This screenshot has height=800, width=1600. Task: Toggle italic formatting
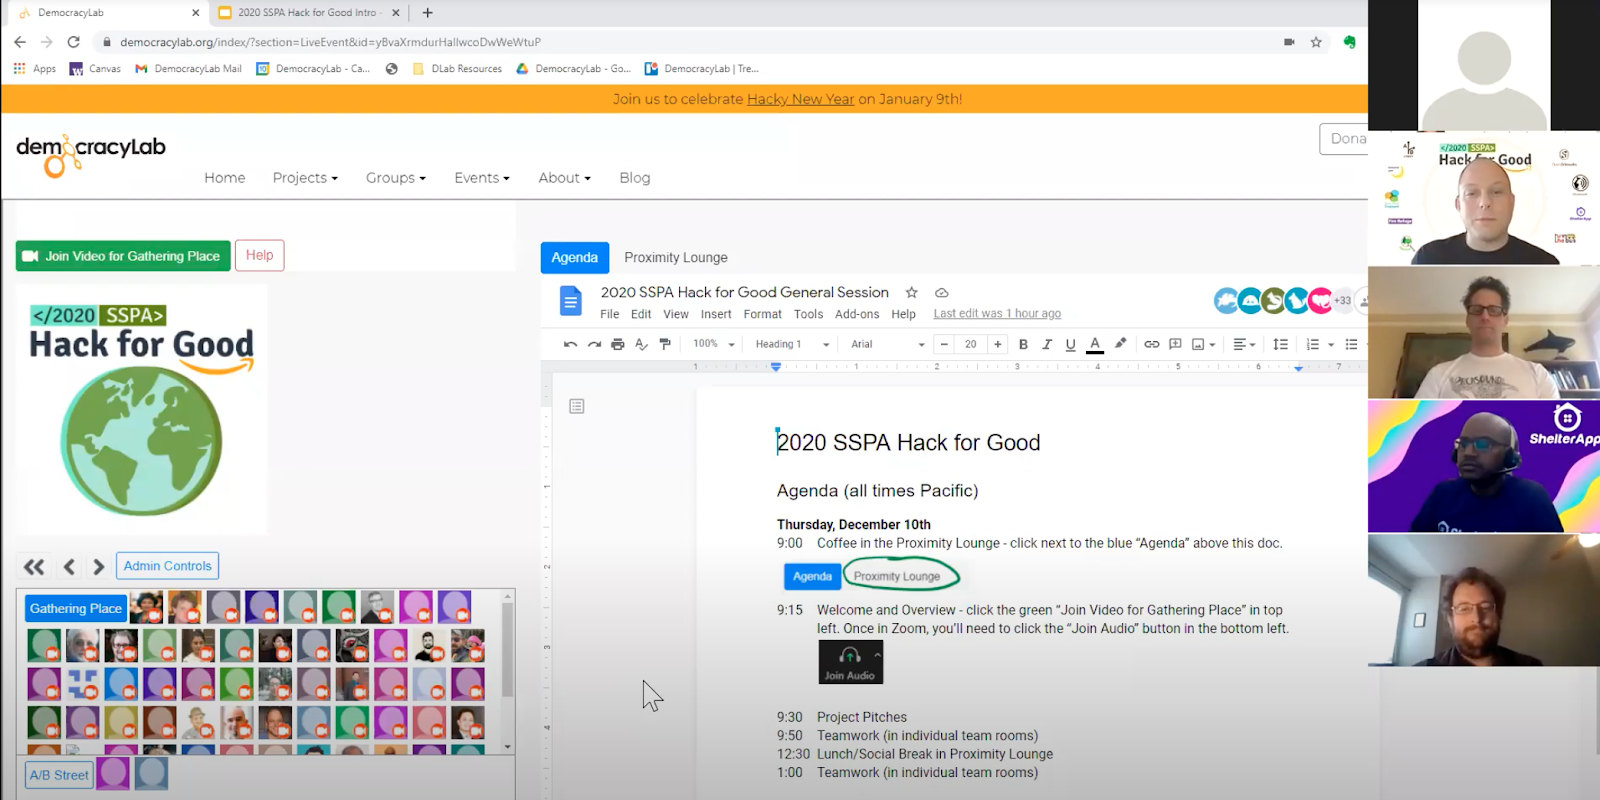[x=1047, y=344]
